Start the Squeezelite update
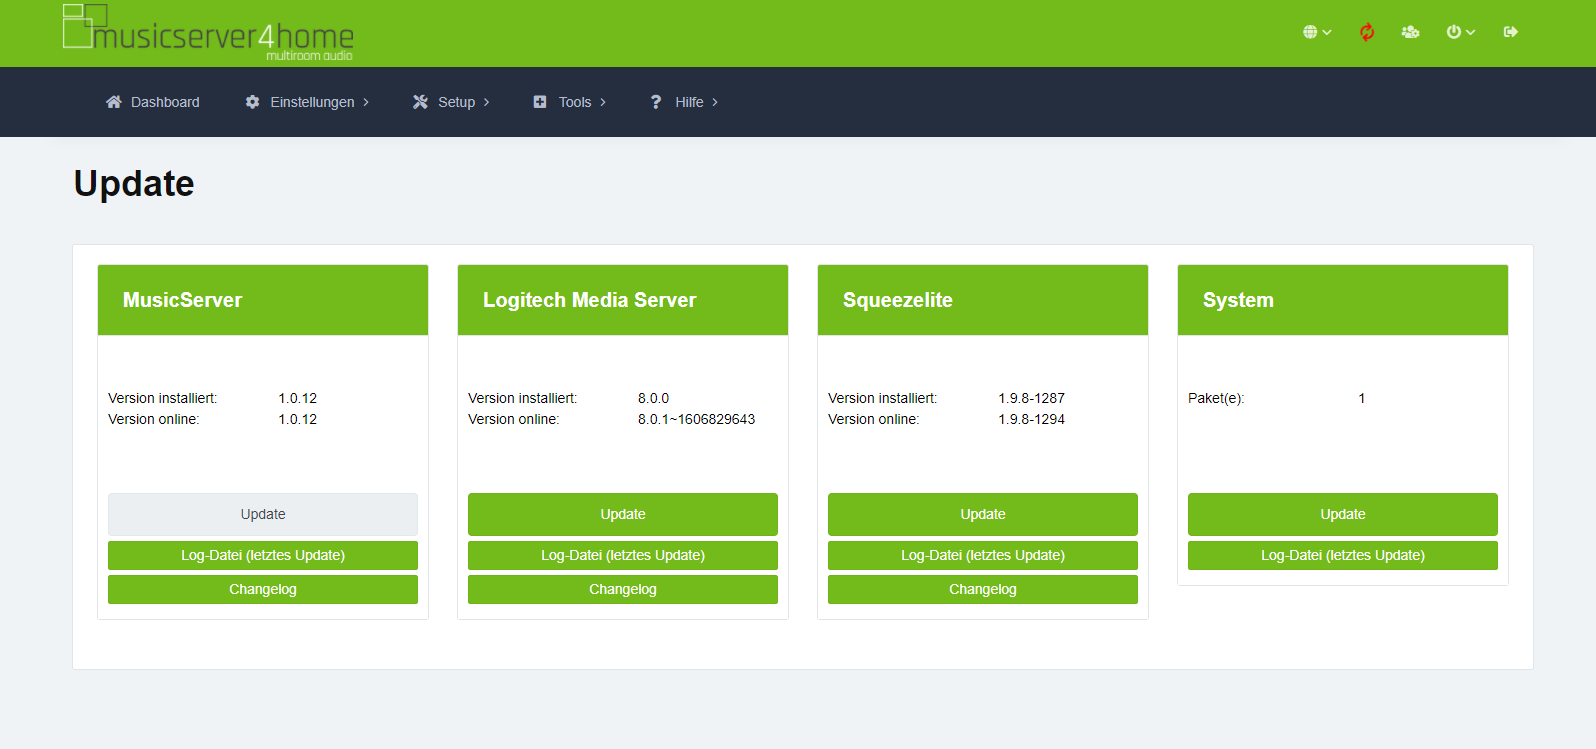 coord(982,514)
